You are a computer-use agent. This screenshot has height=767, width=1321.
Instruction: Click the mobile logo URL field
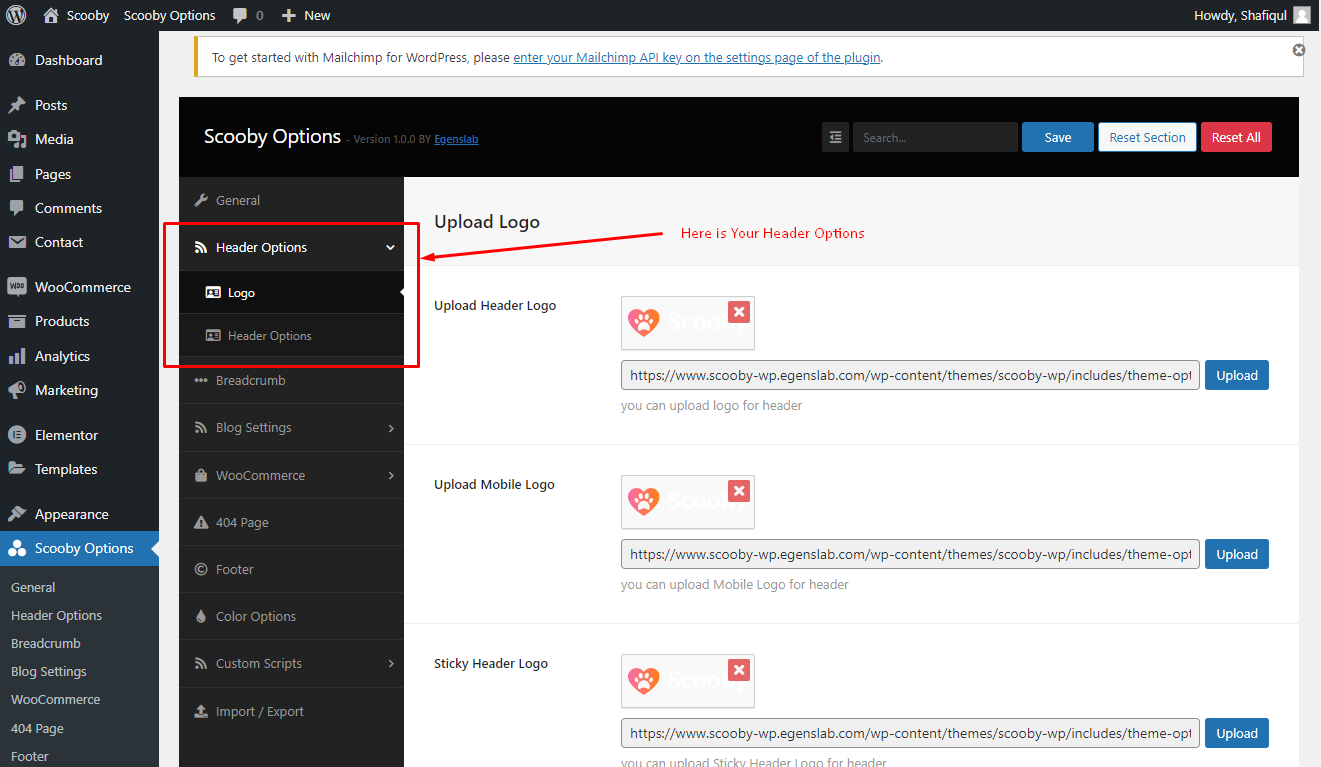coord(910,554)
